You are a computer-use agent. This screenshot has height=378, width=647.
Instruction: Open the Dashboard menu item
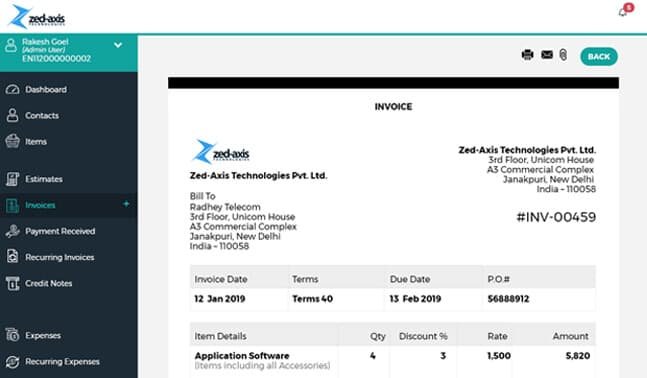click(46, 90)
